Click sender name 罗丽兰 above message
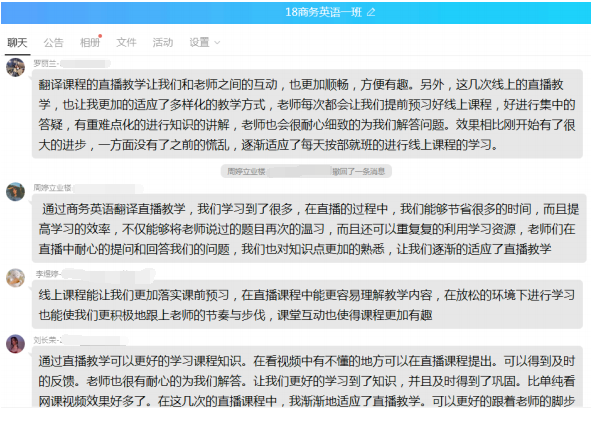The height and width of the screenshot is (429, 597). pyautogui.click(x=45, y=64)
